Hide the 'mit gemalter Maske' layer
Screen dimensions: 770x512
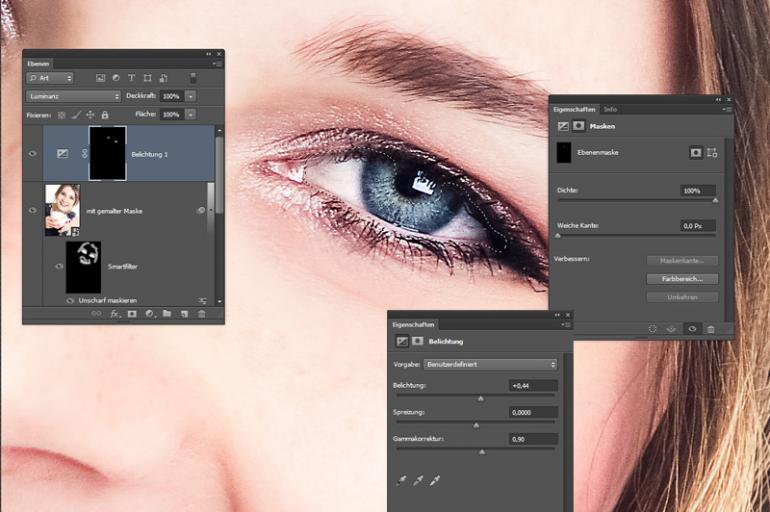[x=32, y=210]
